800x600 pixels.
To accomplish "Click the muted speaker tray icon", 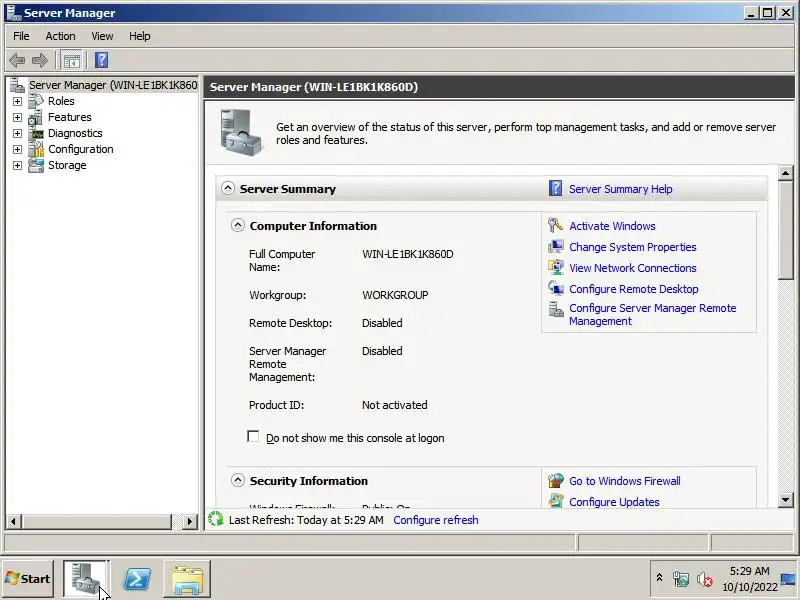I will (705, 580).
